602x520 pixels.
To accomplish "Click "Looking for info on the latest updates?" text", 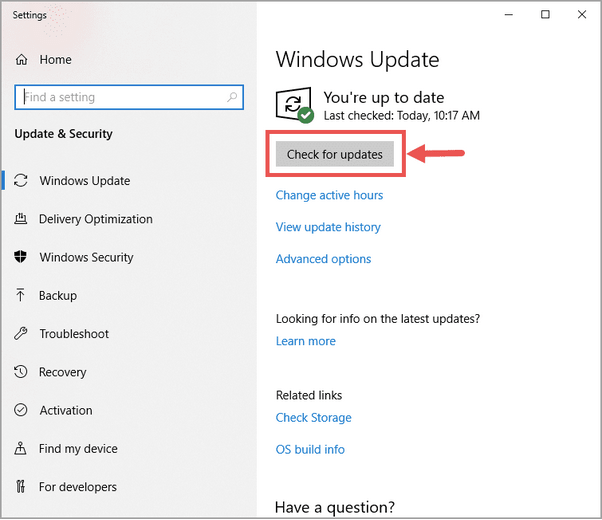I will (378, 319).
